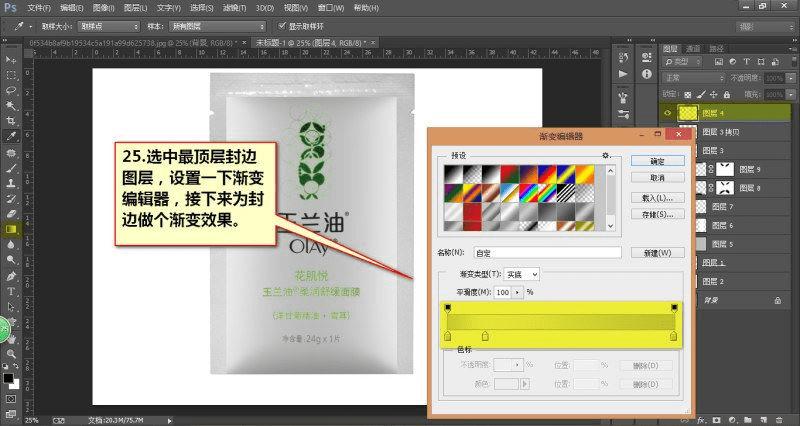
Task: Select the Magic Wand tool
Action: 10,106
